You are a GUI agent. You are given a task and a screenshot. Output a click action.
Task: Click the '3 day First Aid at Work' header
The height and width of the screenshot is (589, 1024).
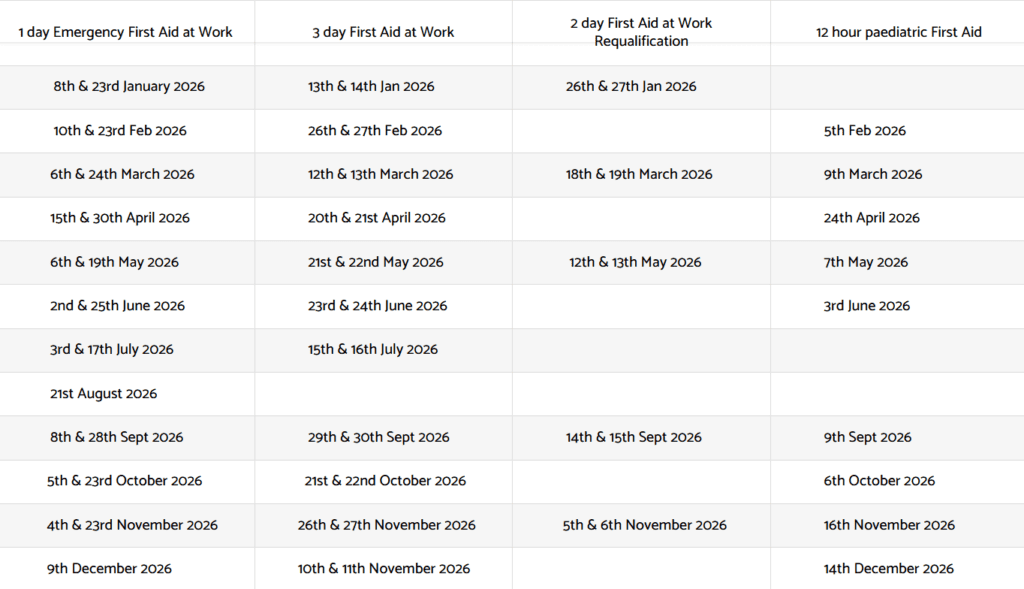click(383, 32)
